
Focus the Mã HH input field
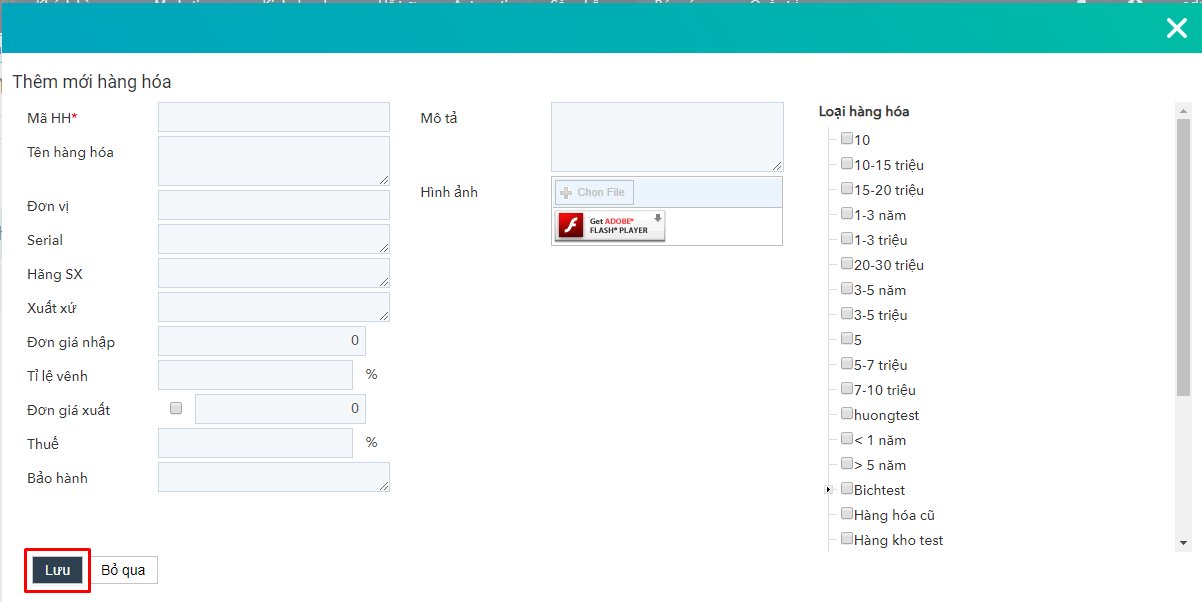click(x=274, y=117)
